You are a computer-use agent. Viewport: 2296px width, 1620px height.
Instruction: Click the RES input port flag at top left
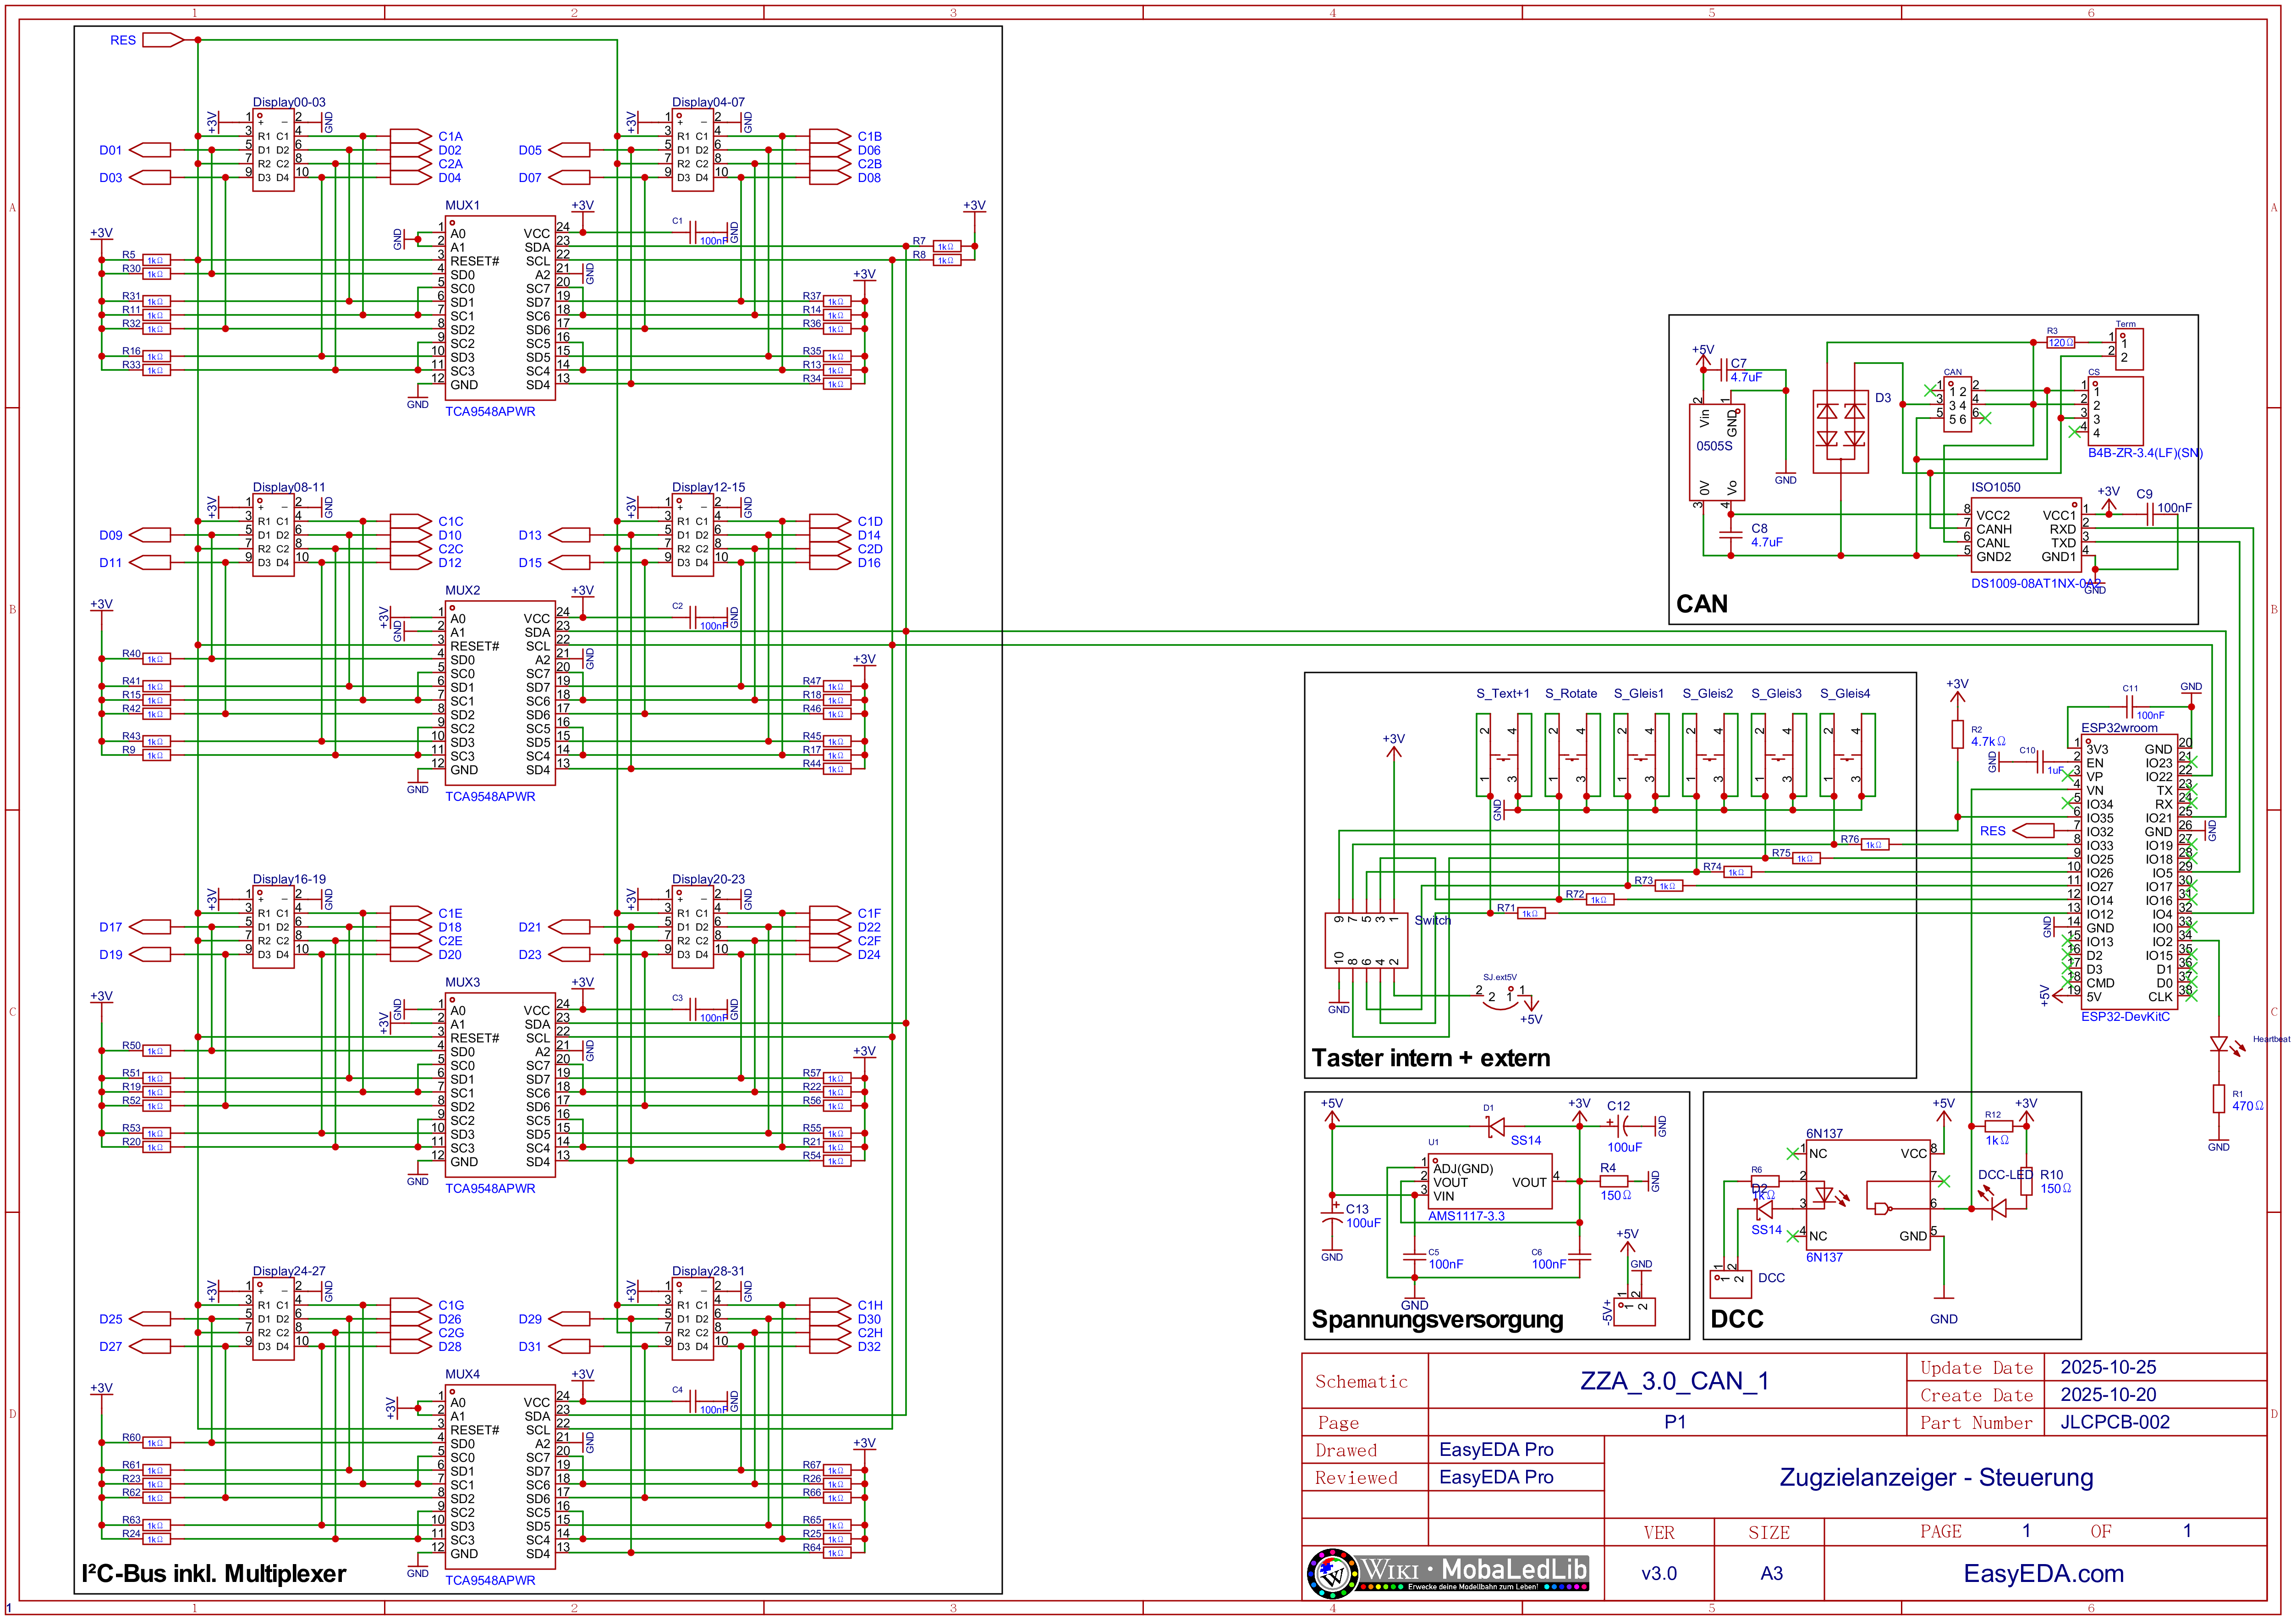(161, 40)
